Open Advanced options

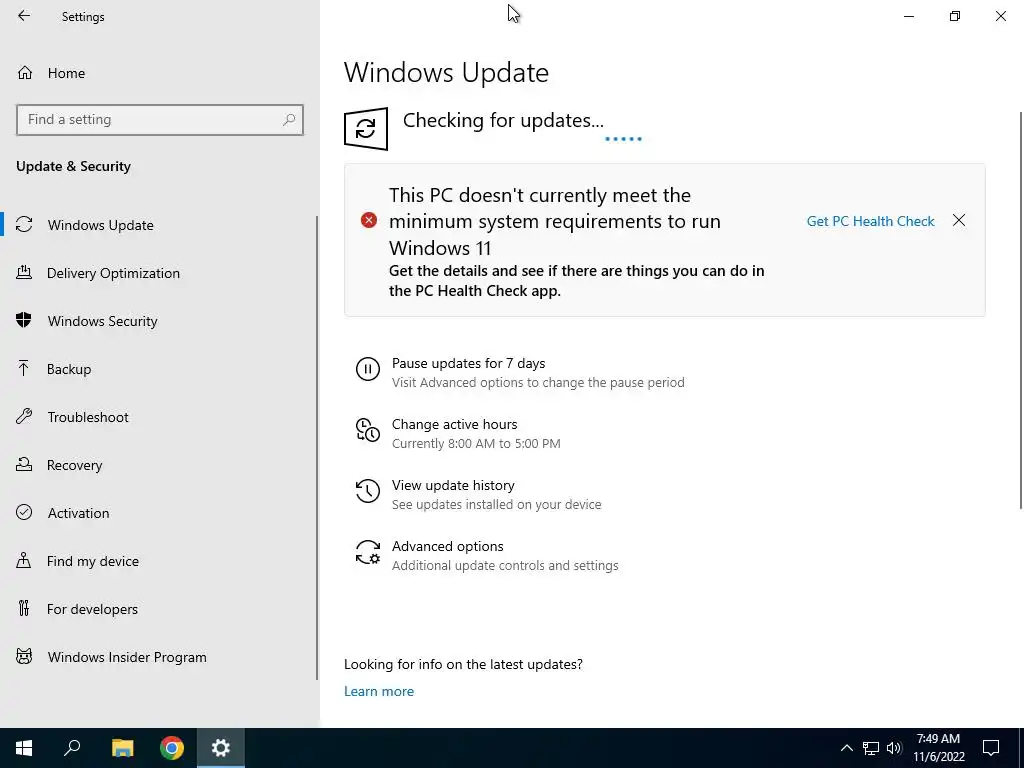[x=447, y=546]
